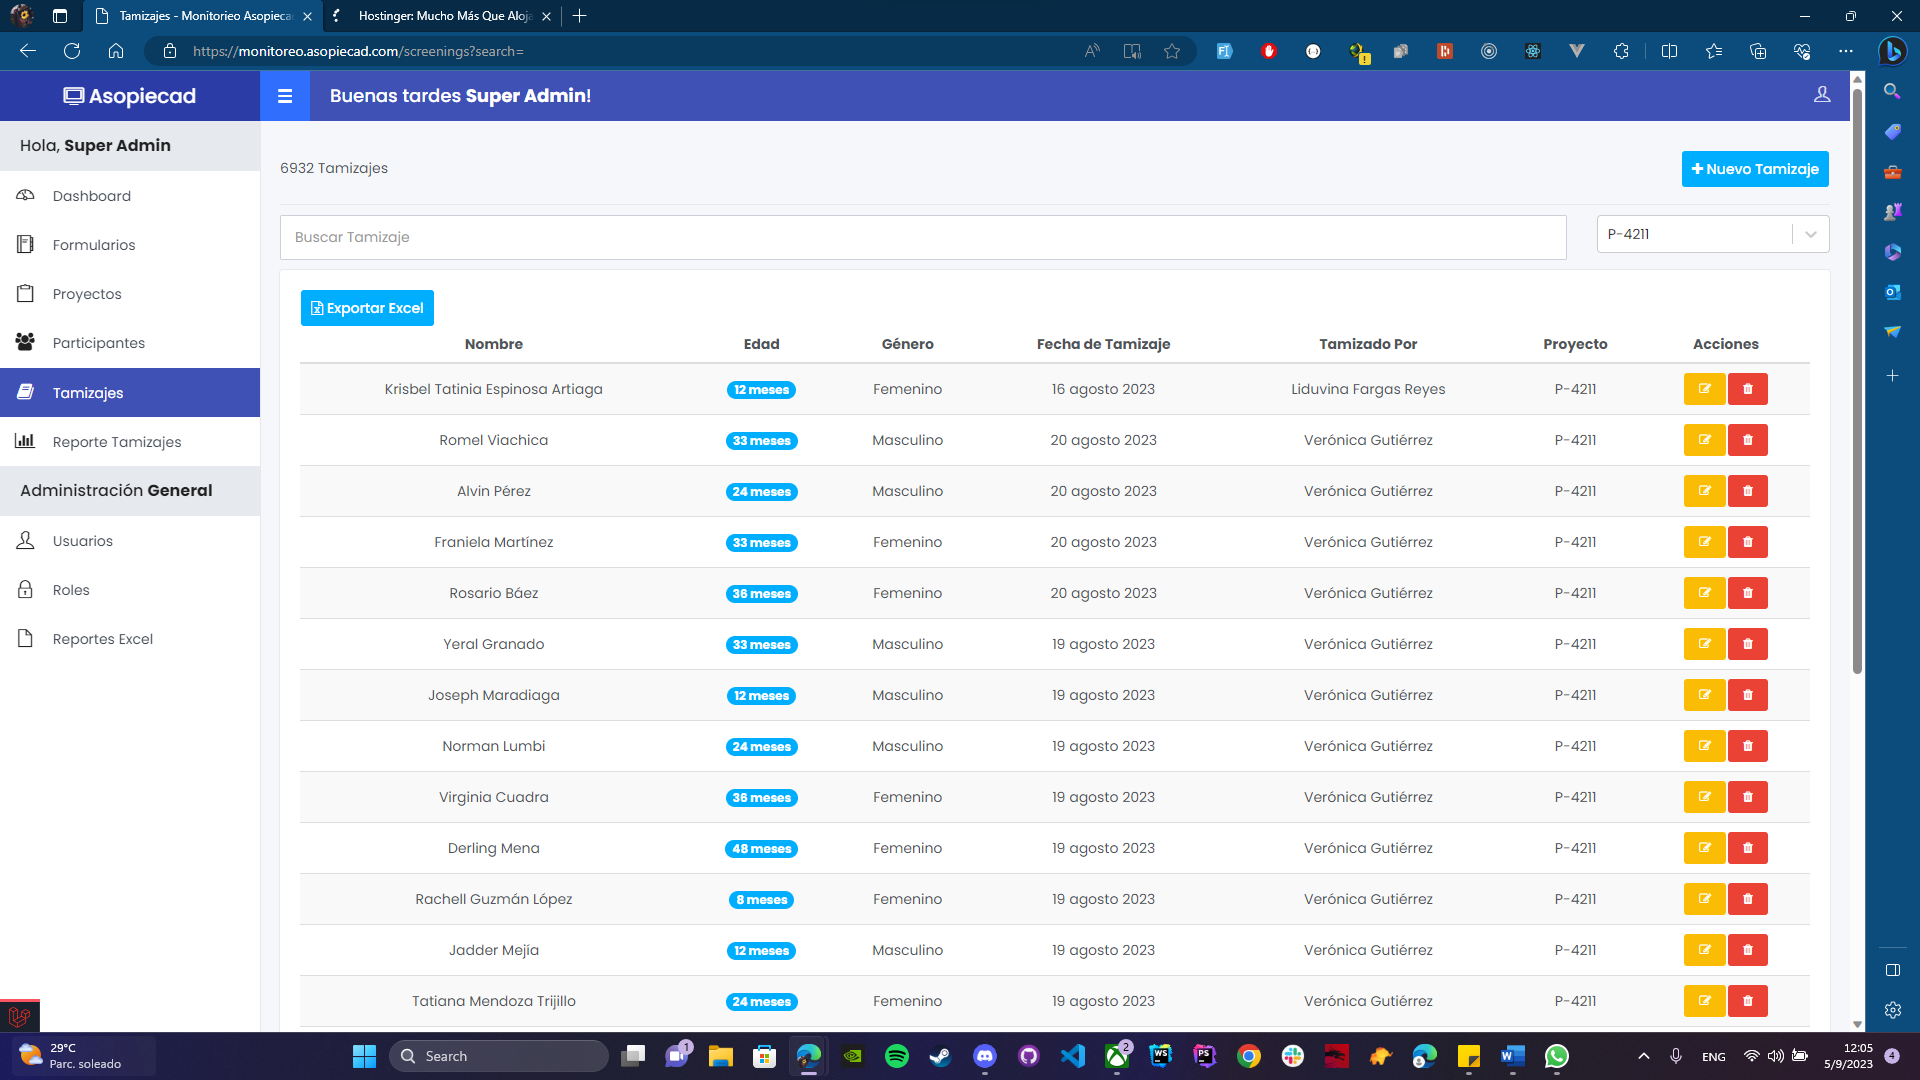Click the dropdown chevron arrow beside P-4211

tap(1810, 234)
